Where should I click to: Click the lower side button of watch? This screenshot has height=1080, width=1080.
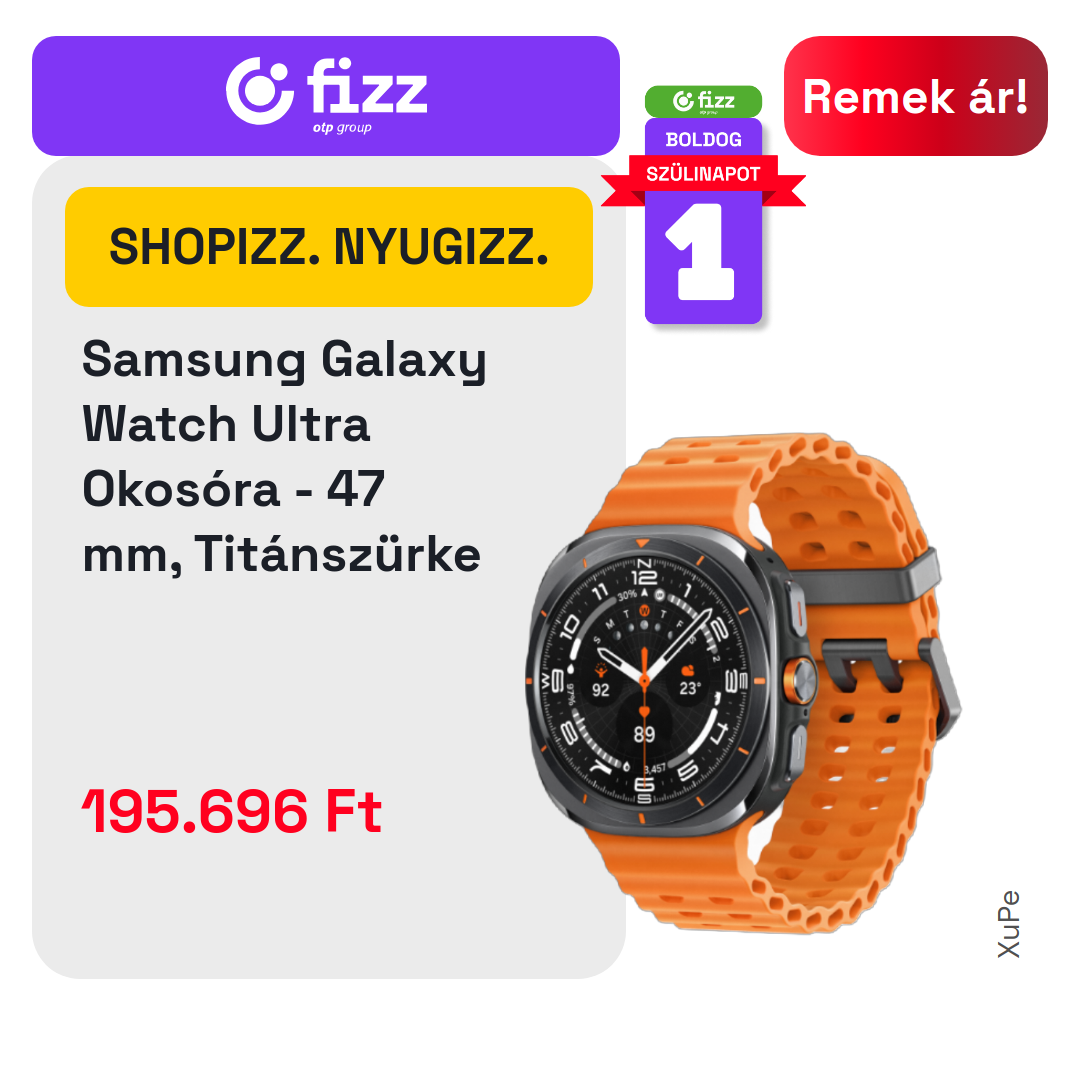pos(798,745)
